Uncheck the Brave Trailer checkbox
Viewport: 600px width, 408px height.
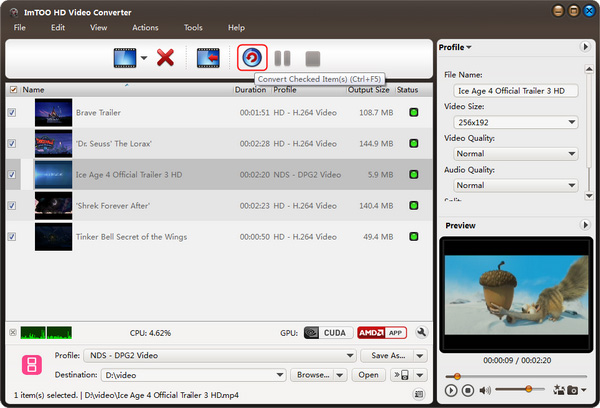12,113
